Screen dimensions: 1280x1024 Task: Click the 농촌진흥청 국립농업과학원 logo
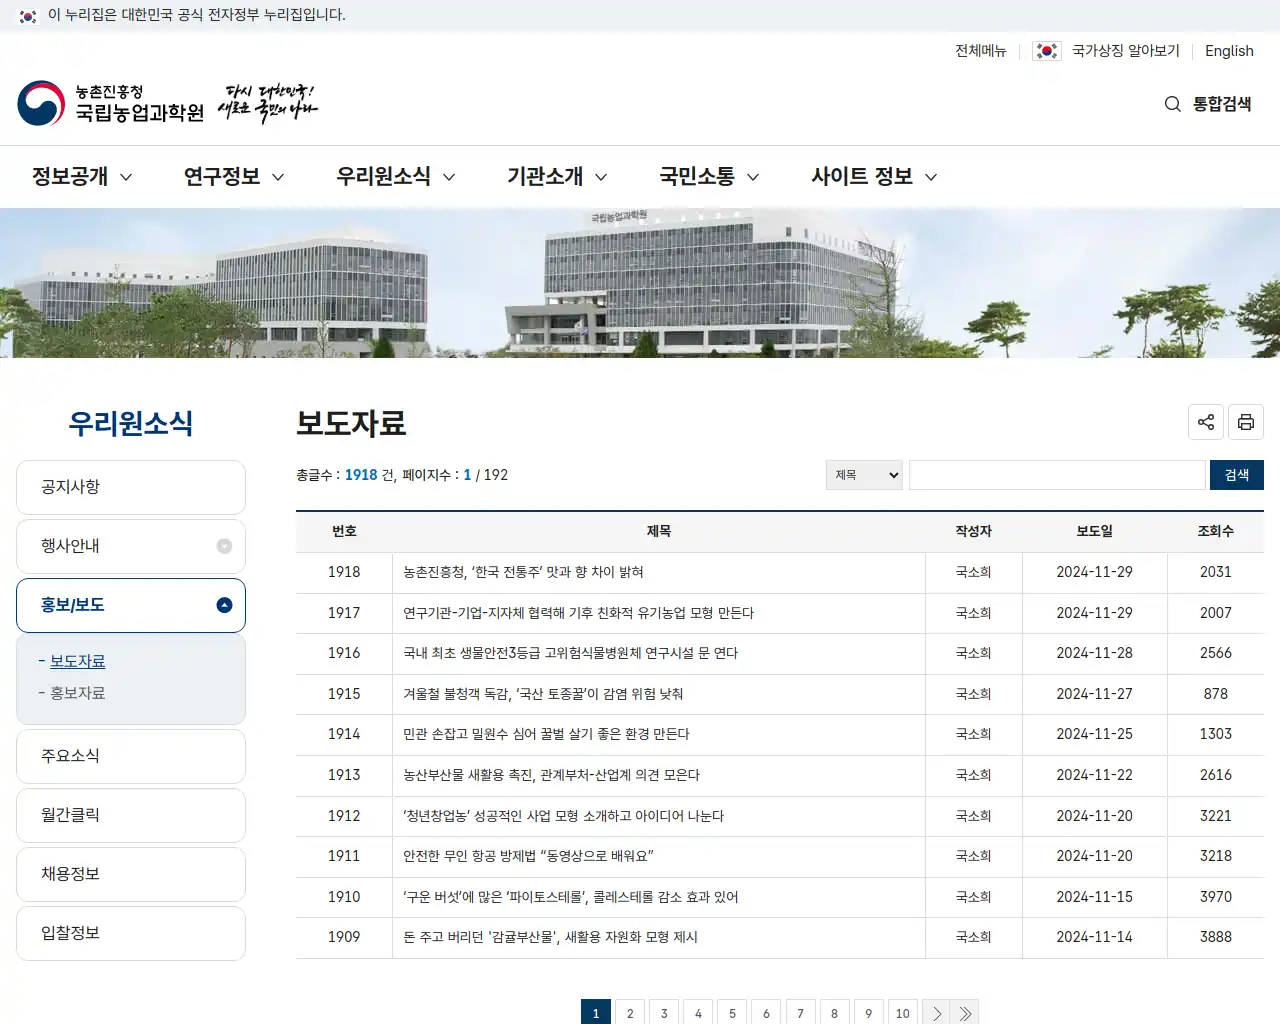[110, 103]
